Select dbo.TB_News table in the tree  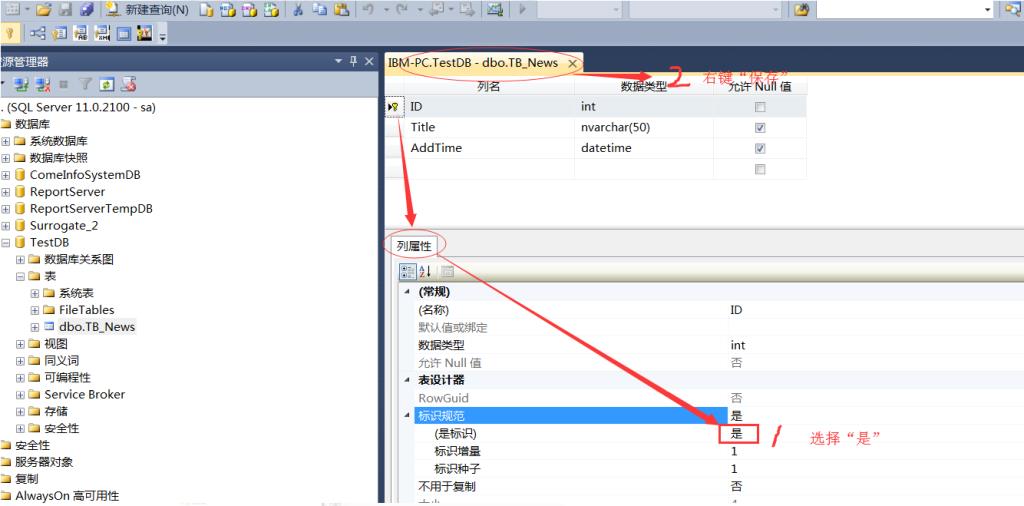click(x=96, y=327)
